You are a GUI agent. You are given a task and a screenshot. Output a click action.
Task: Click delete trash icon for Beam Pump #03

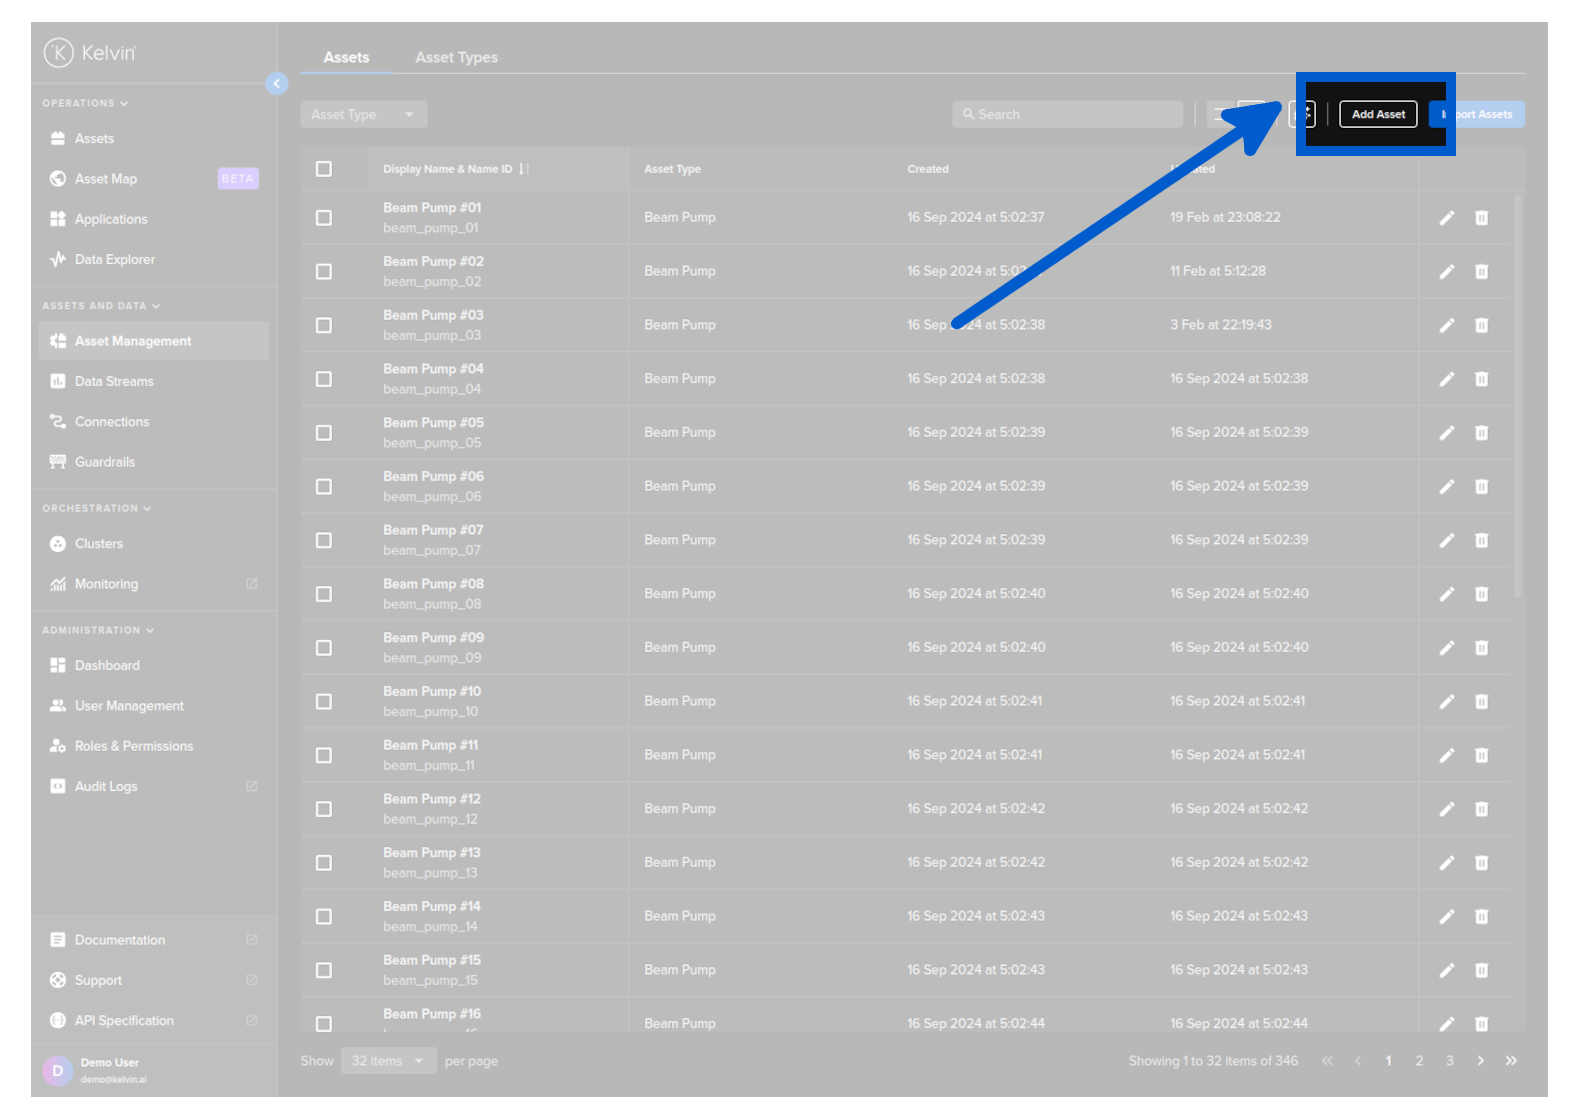tap(1481, 325)
